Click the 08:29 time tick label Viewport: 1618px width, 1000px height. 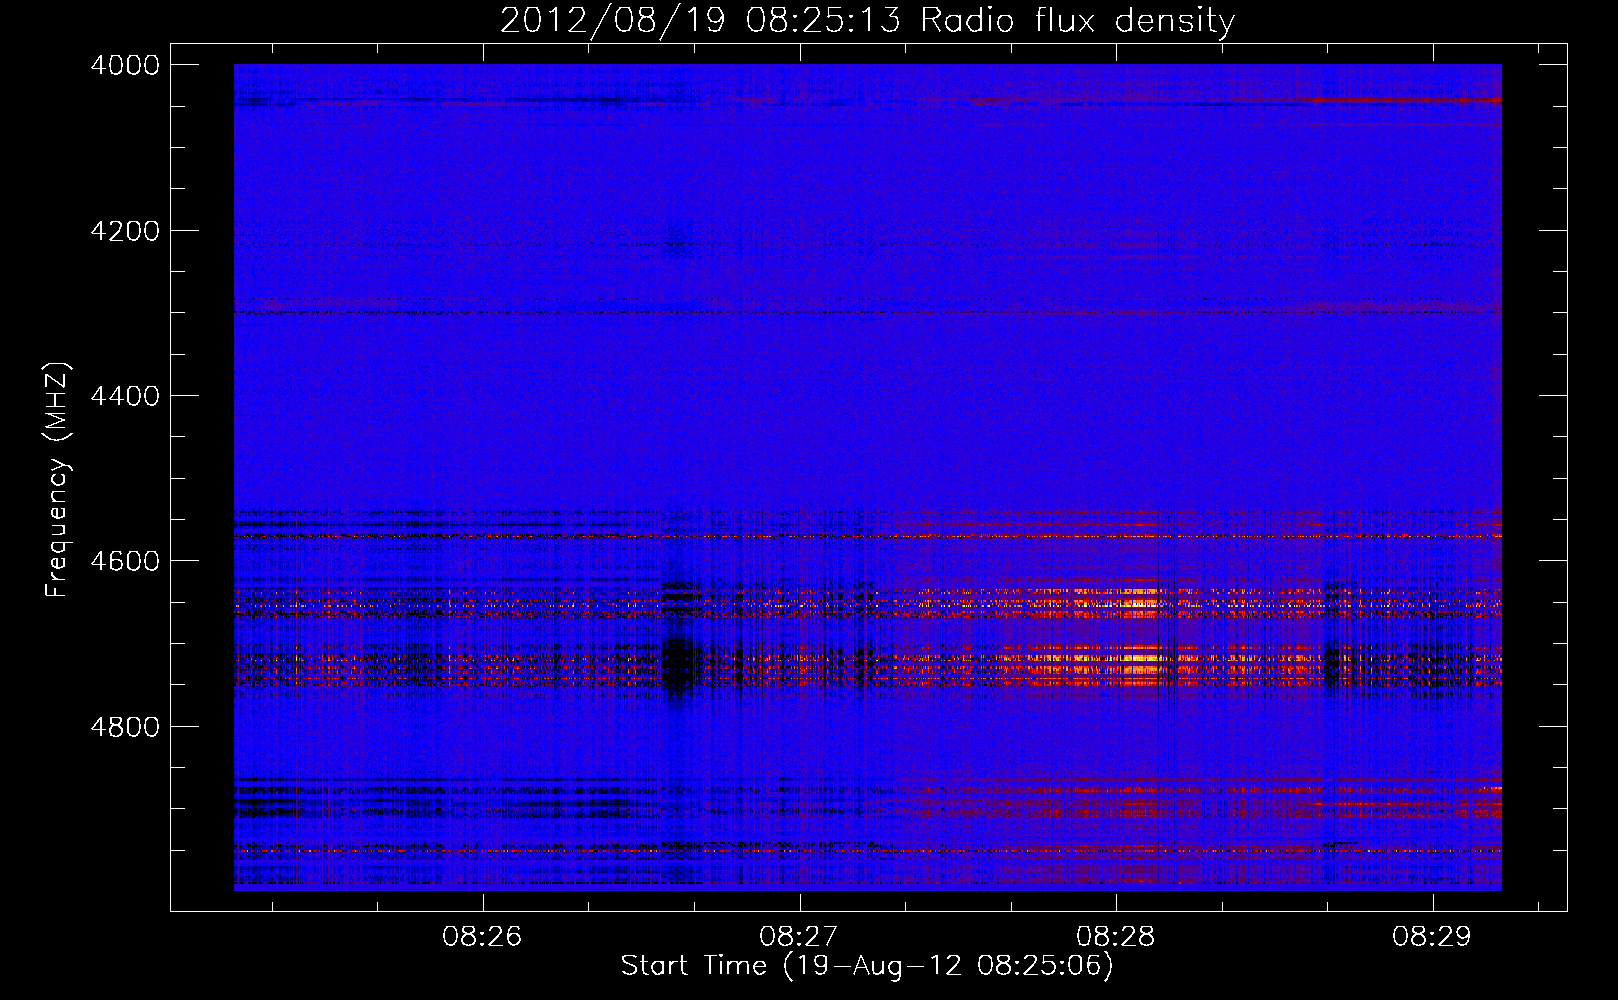point(1433,936)
